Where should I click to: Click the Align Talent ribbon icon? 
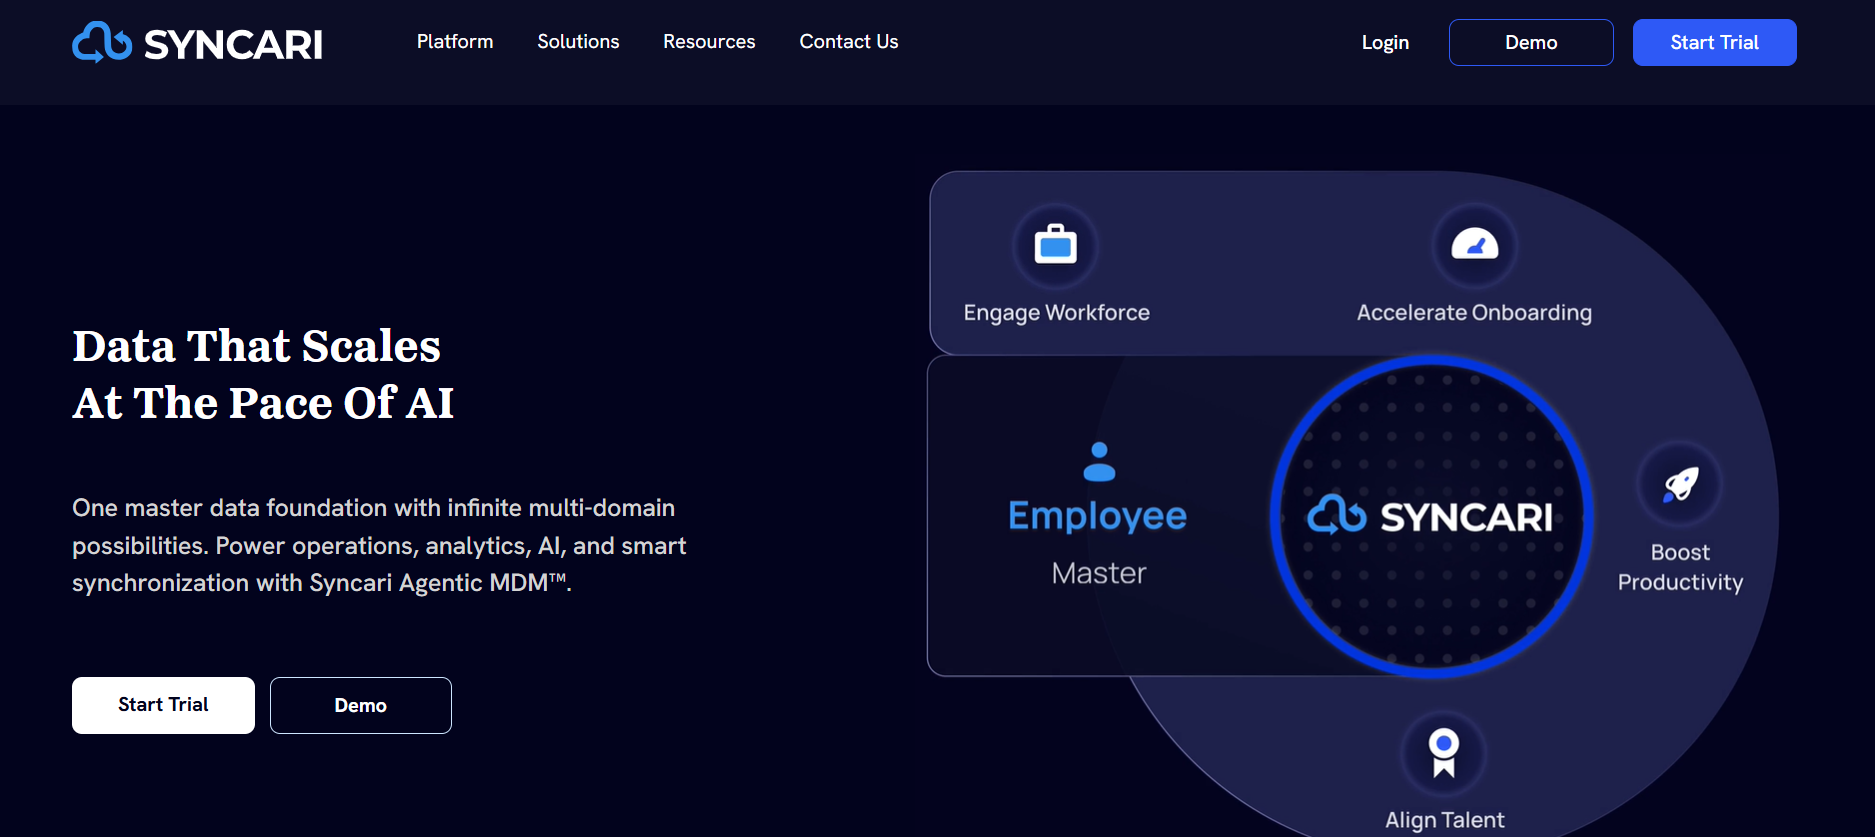pyautogui.click(x=1444, y=752)
